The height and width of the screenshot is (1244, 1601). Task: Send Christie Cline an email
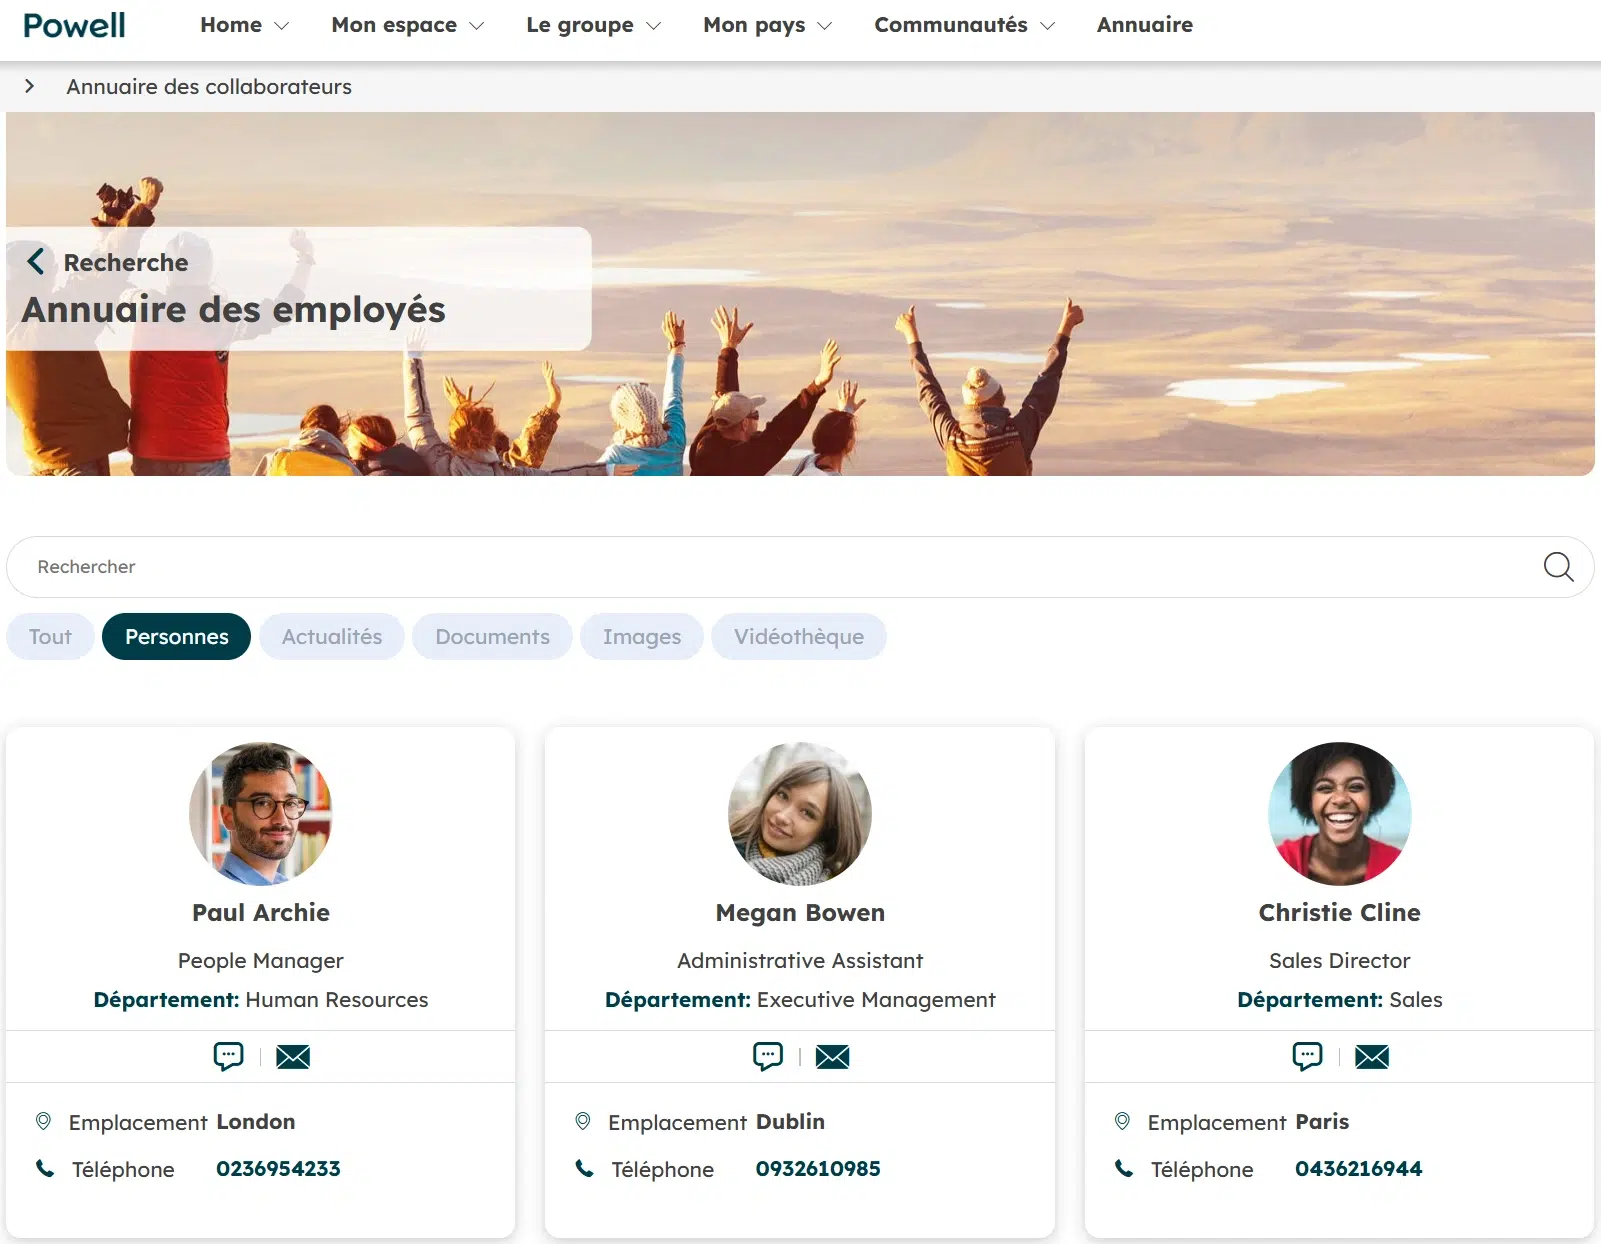(1372, 1057)
